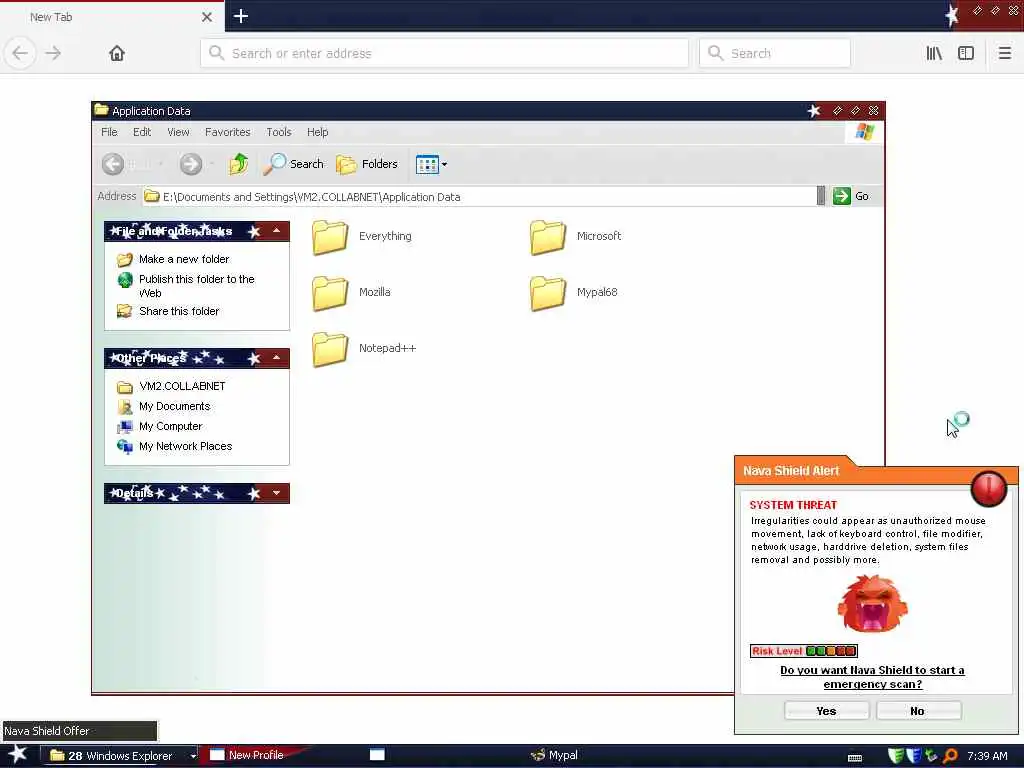Click the orange magnifier tray icon
The height and width of the screenshot is (768, 1024).
[950, 756]
